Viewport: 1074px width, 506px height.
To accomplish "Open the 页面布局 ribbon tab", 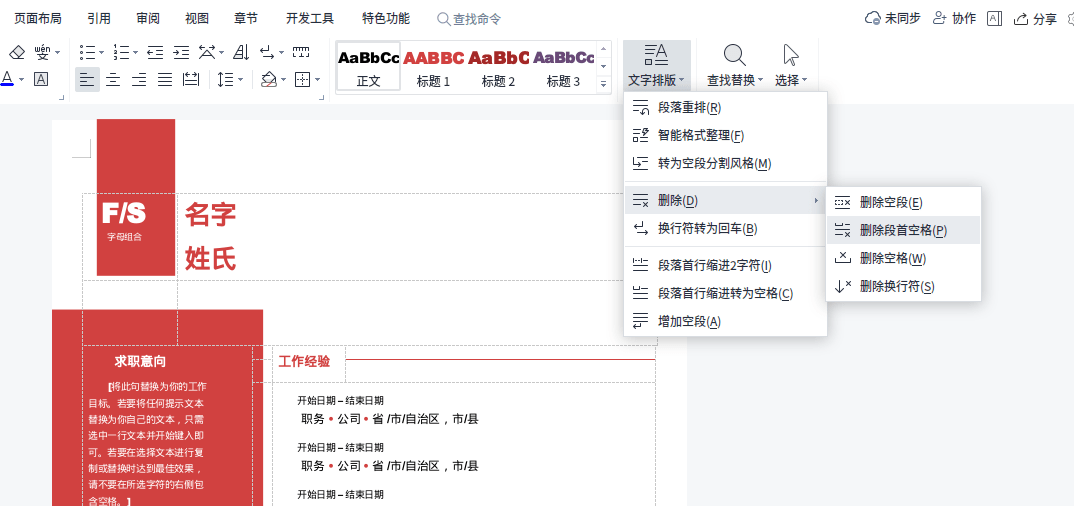I will (38, 18).
